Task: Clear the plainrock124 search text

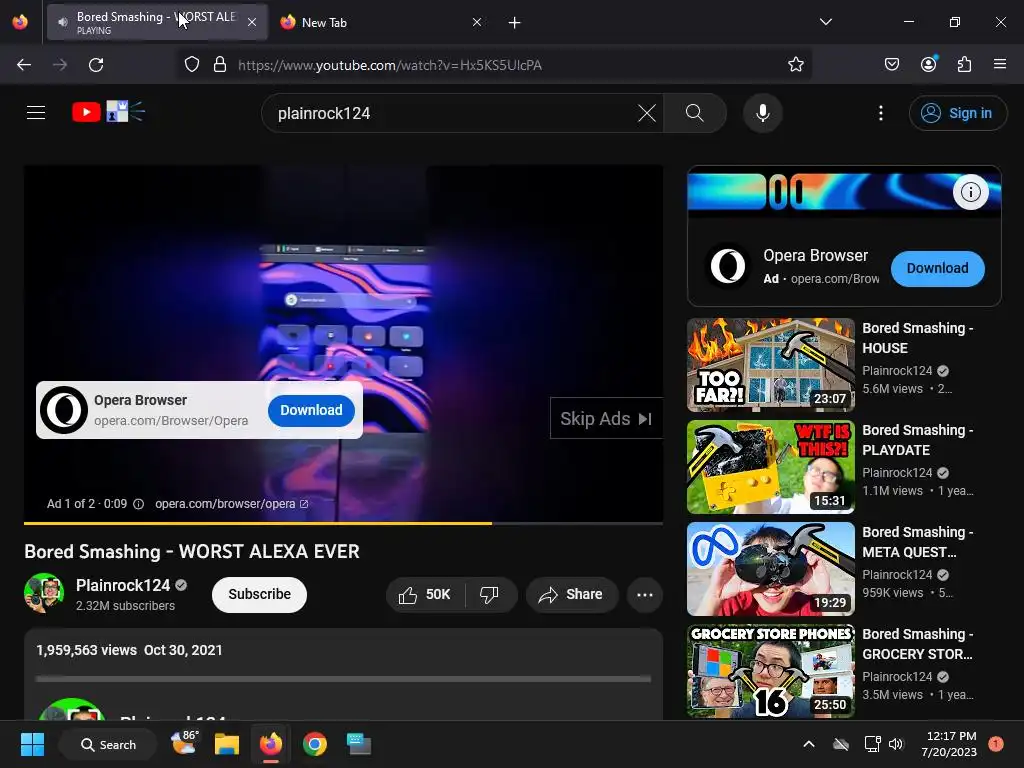Action: click(x=647, y=113)
